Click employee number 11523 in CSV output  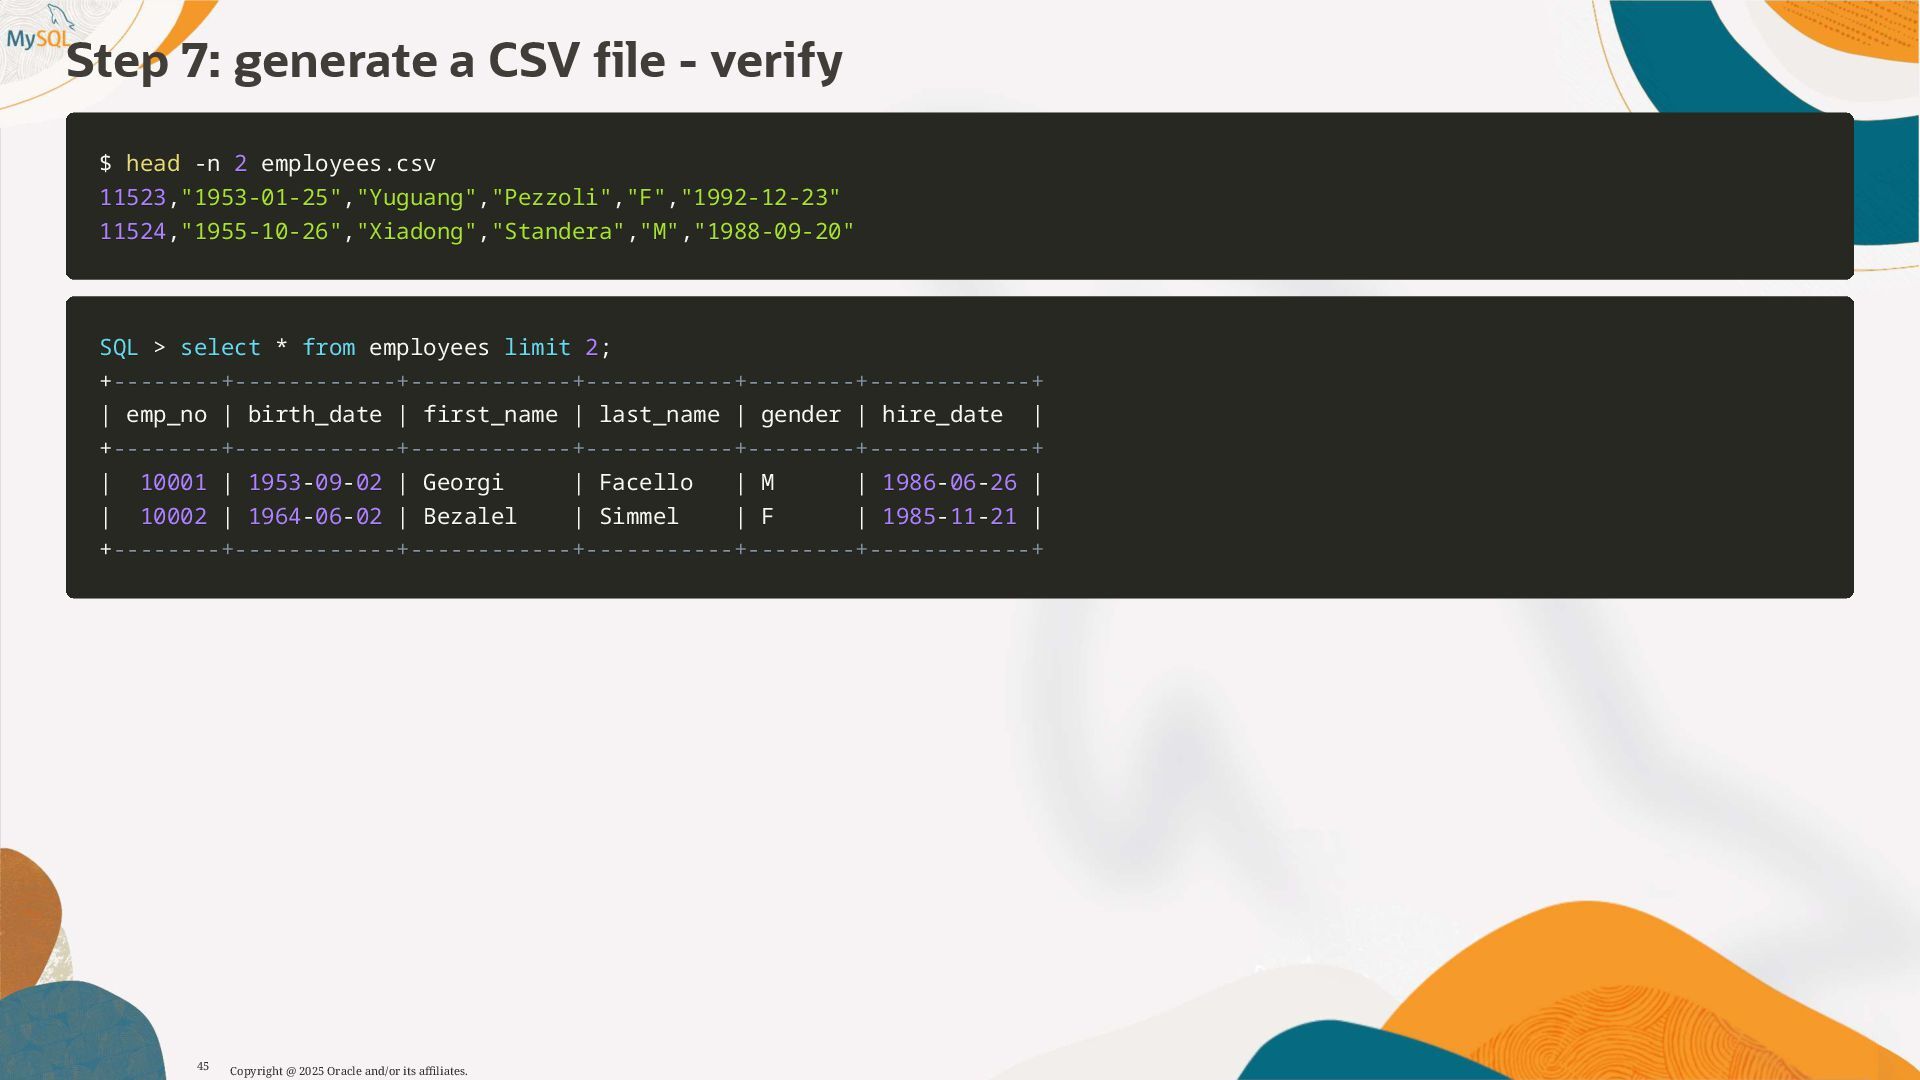click(132, 198)
